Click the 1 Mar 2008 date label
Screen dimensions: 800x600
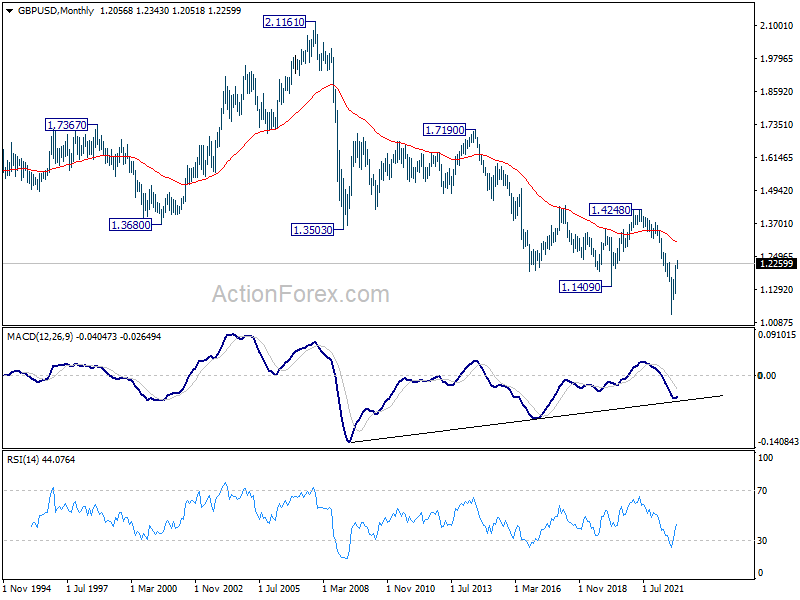[x=345, y=589]
